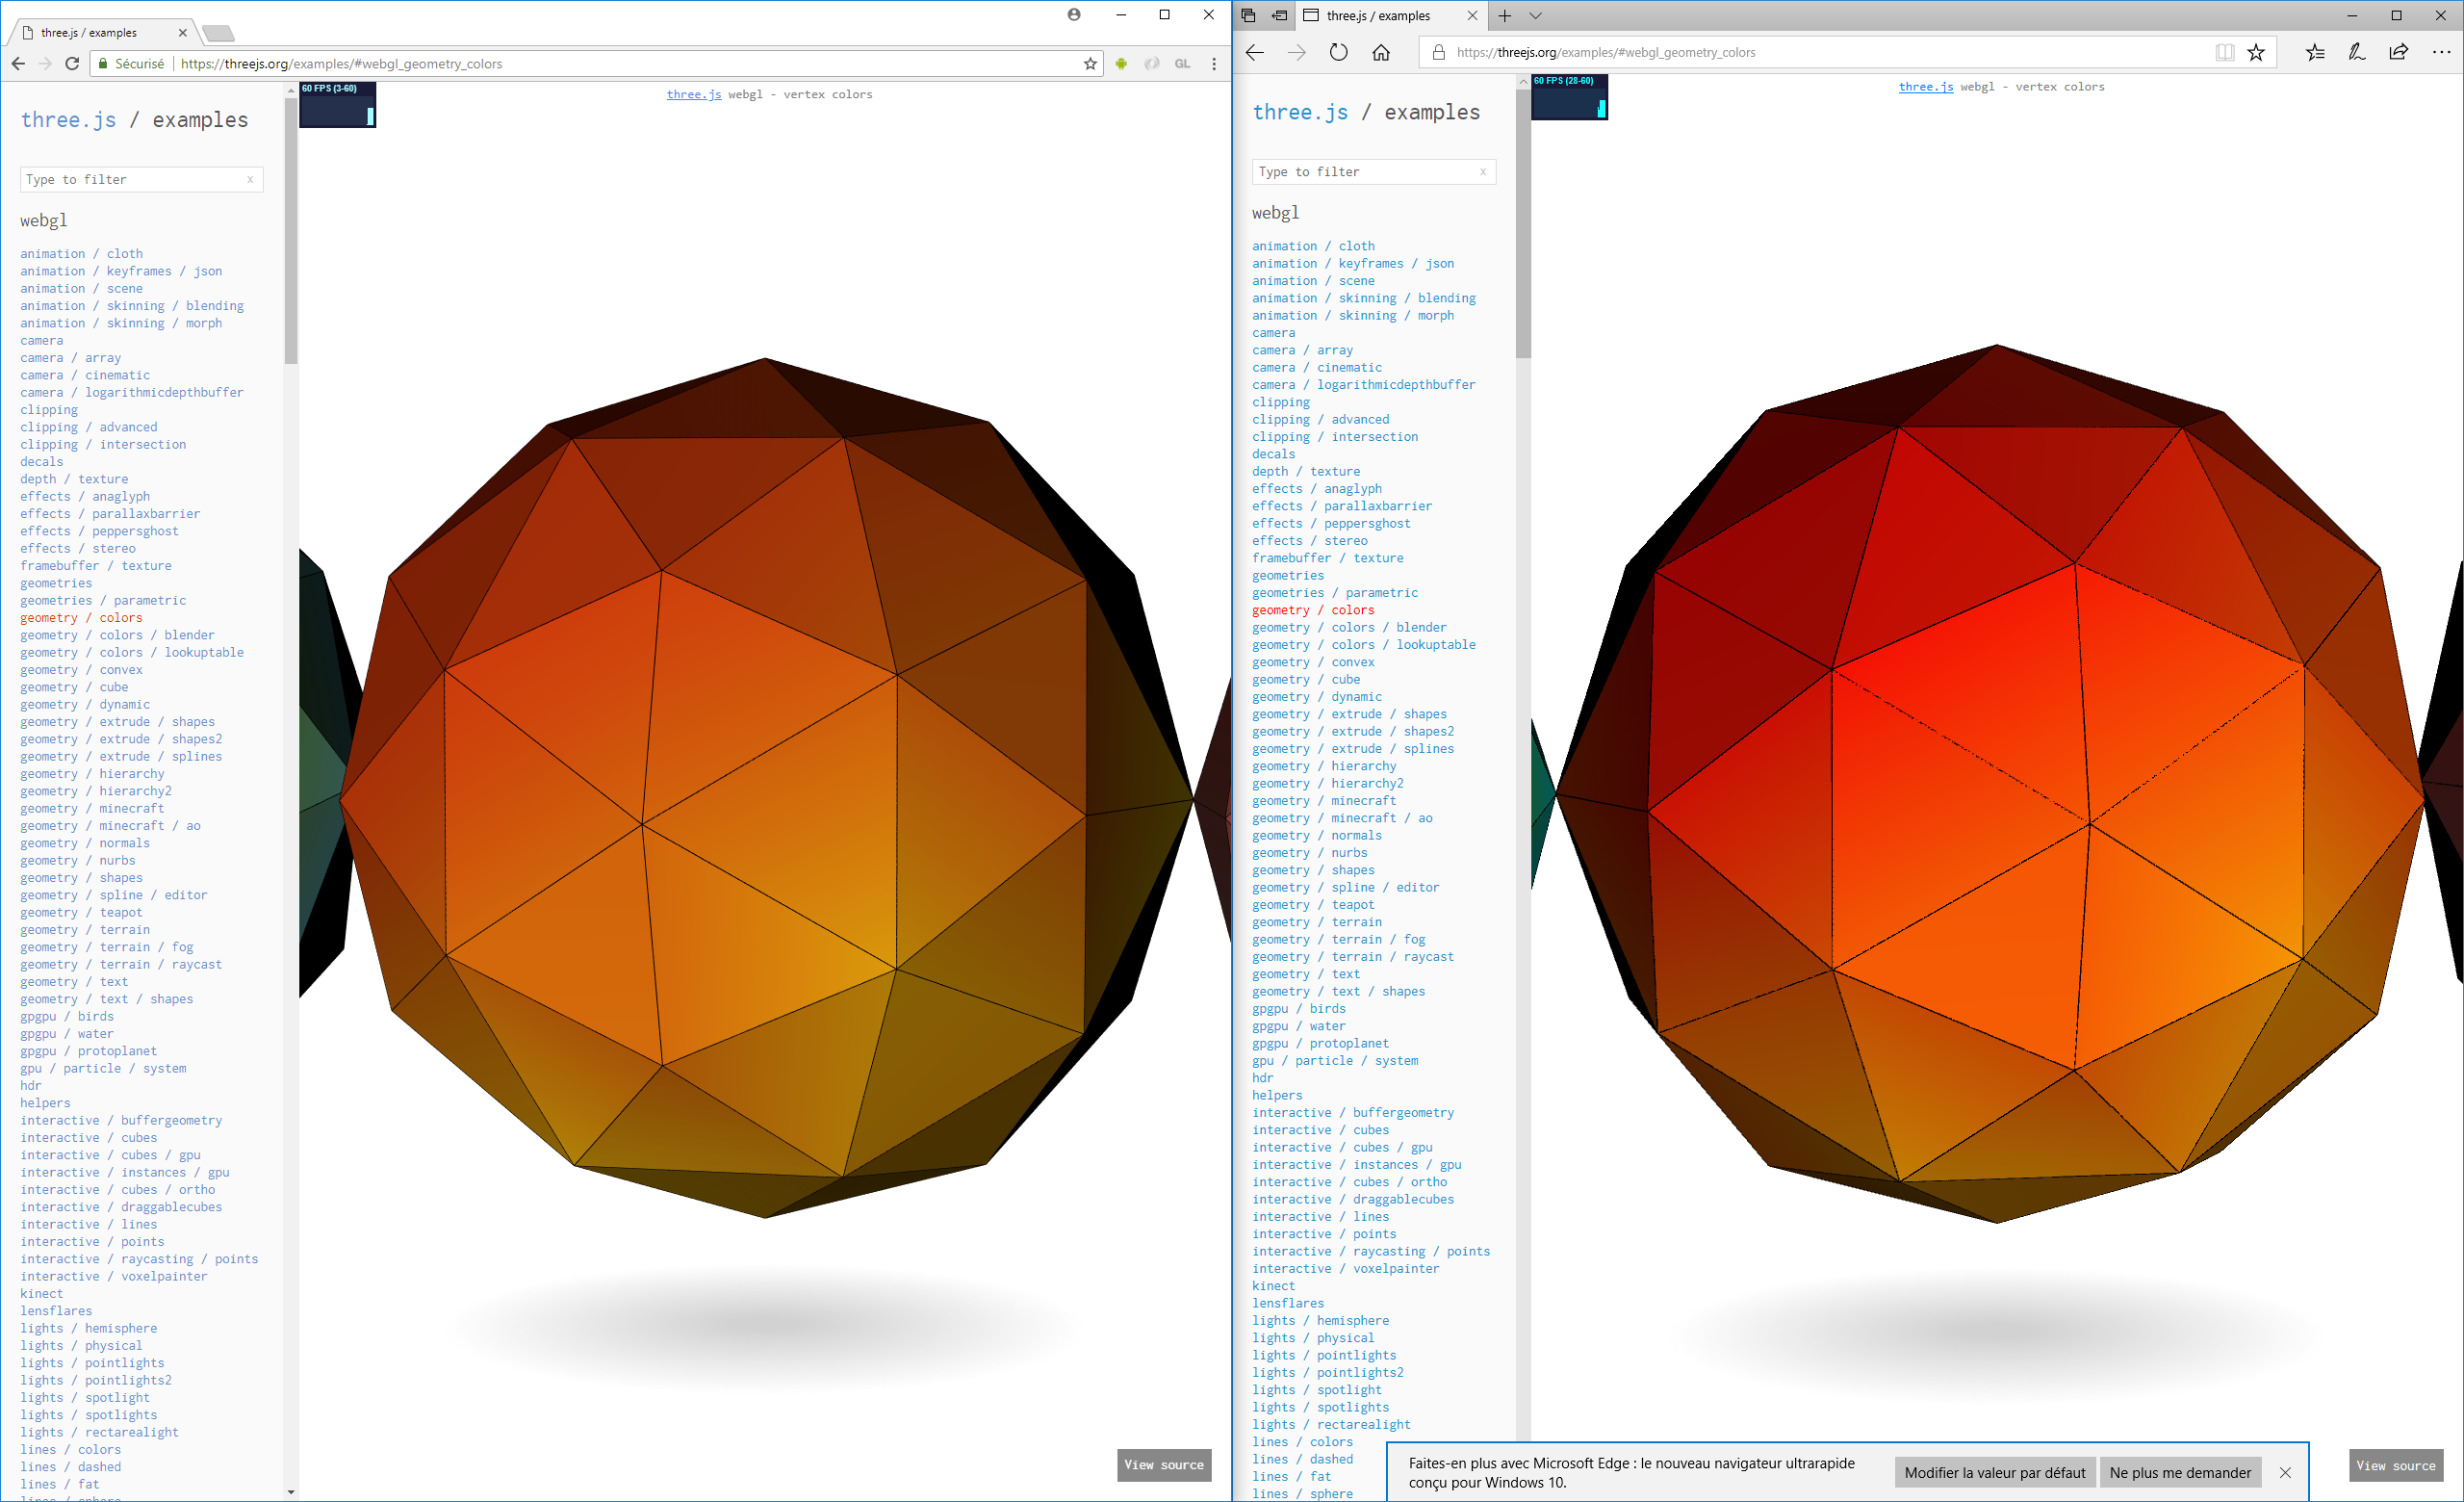The image size is (2464, 1502).
Task: Click the GL extension badge in Chrome's toolbar
Action: pos(1183,63)
